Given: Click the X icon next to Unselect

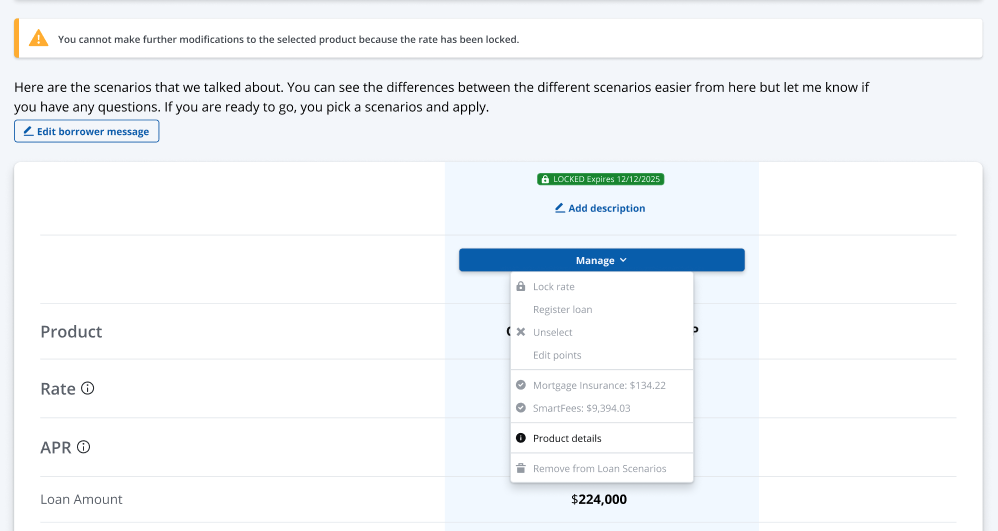Looking at the screenshot, I should [520, 332].
